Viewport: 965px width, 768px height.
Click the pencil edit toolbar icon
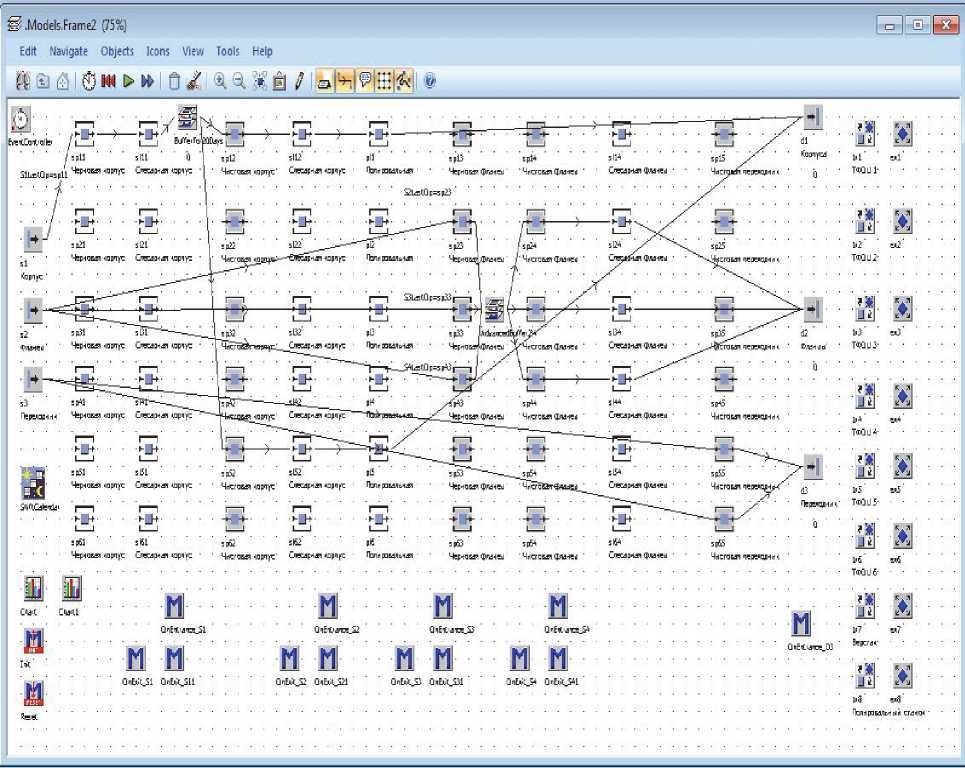tap(299, 81)
